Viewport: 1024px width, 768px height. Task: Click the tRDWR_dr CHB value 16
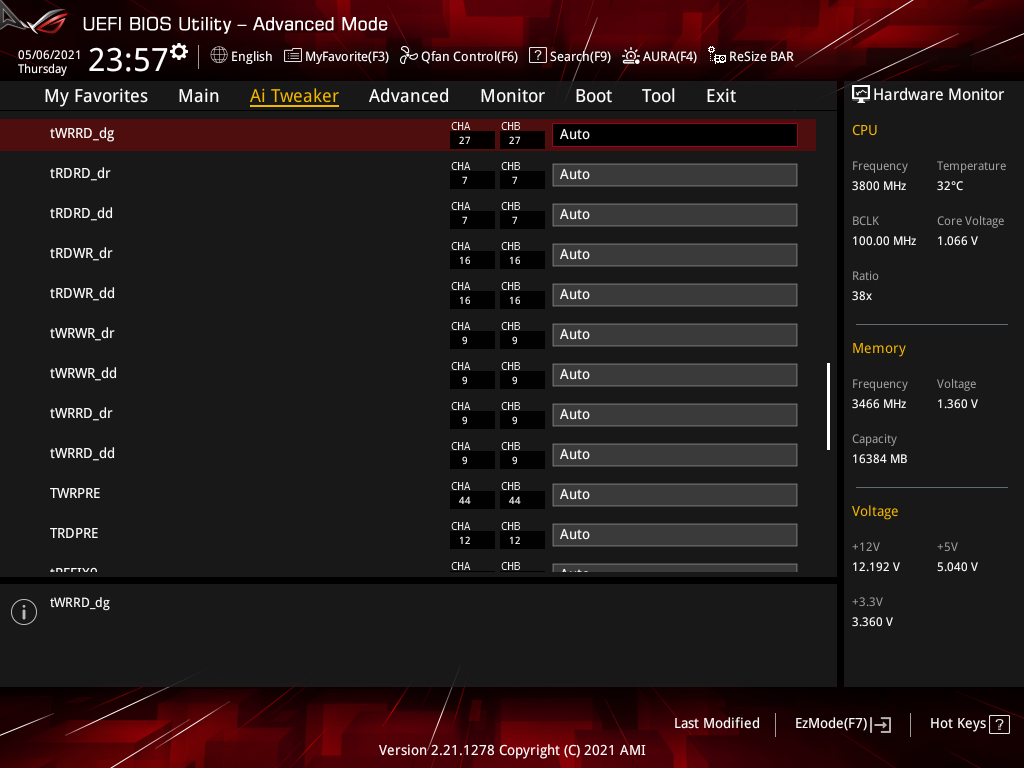(x=515, y=261)
